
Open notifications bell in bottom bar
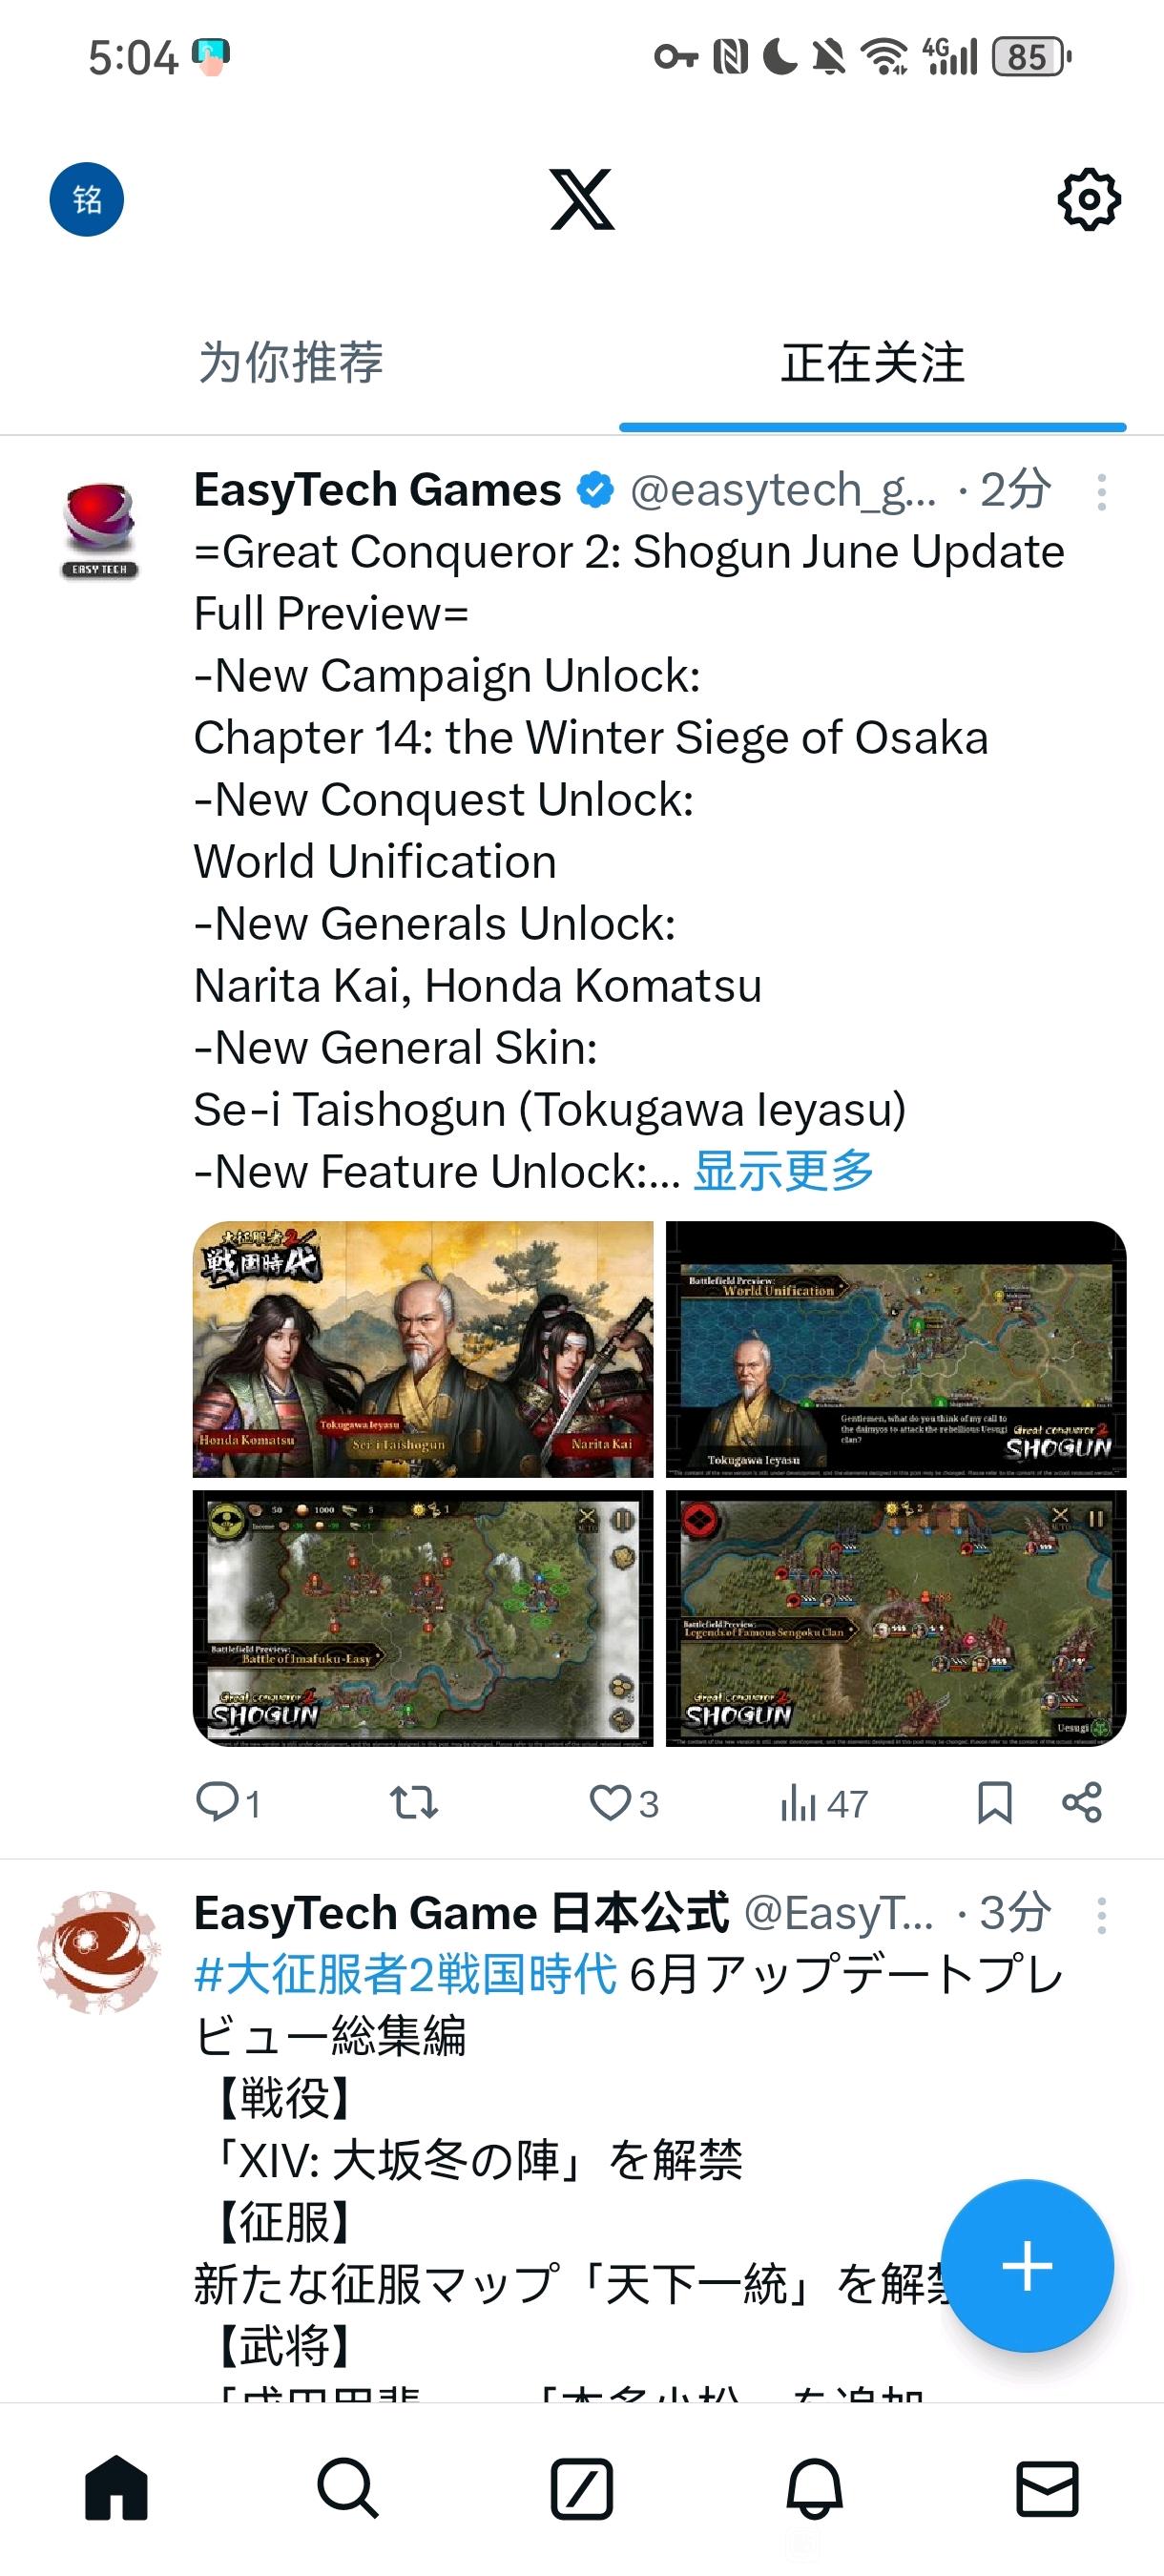tap(815, 2488)
